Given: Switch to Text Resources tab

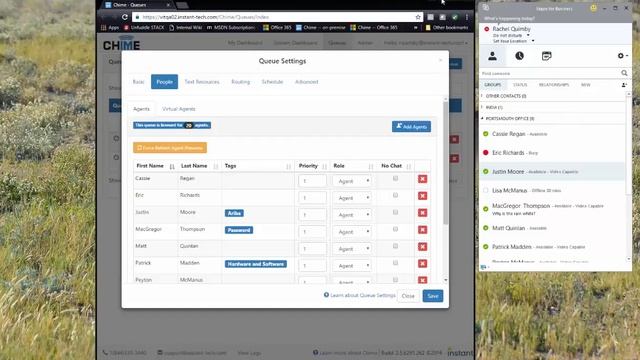Looking at the screenshot, I should [202, 82].
